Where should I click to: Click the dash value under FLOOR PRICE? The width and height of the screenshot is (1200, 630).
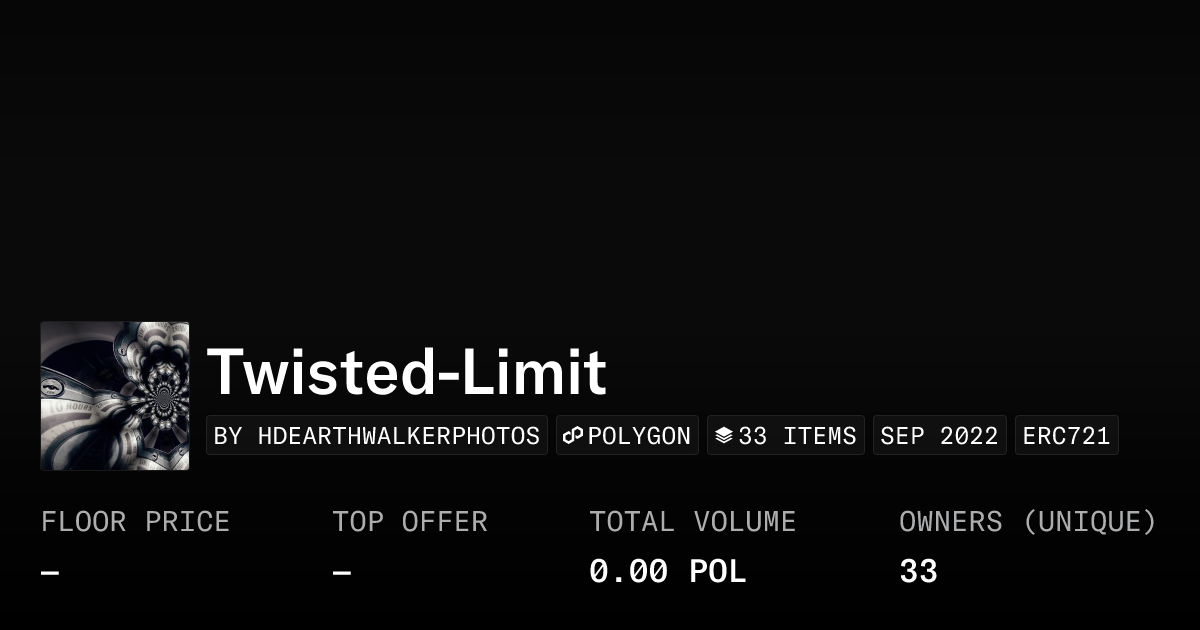(50, 573)
